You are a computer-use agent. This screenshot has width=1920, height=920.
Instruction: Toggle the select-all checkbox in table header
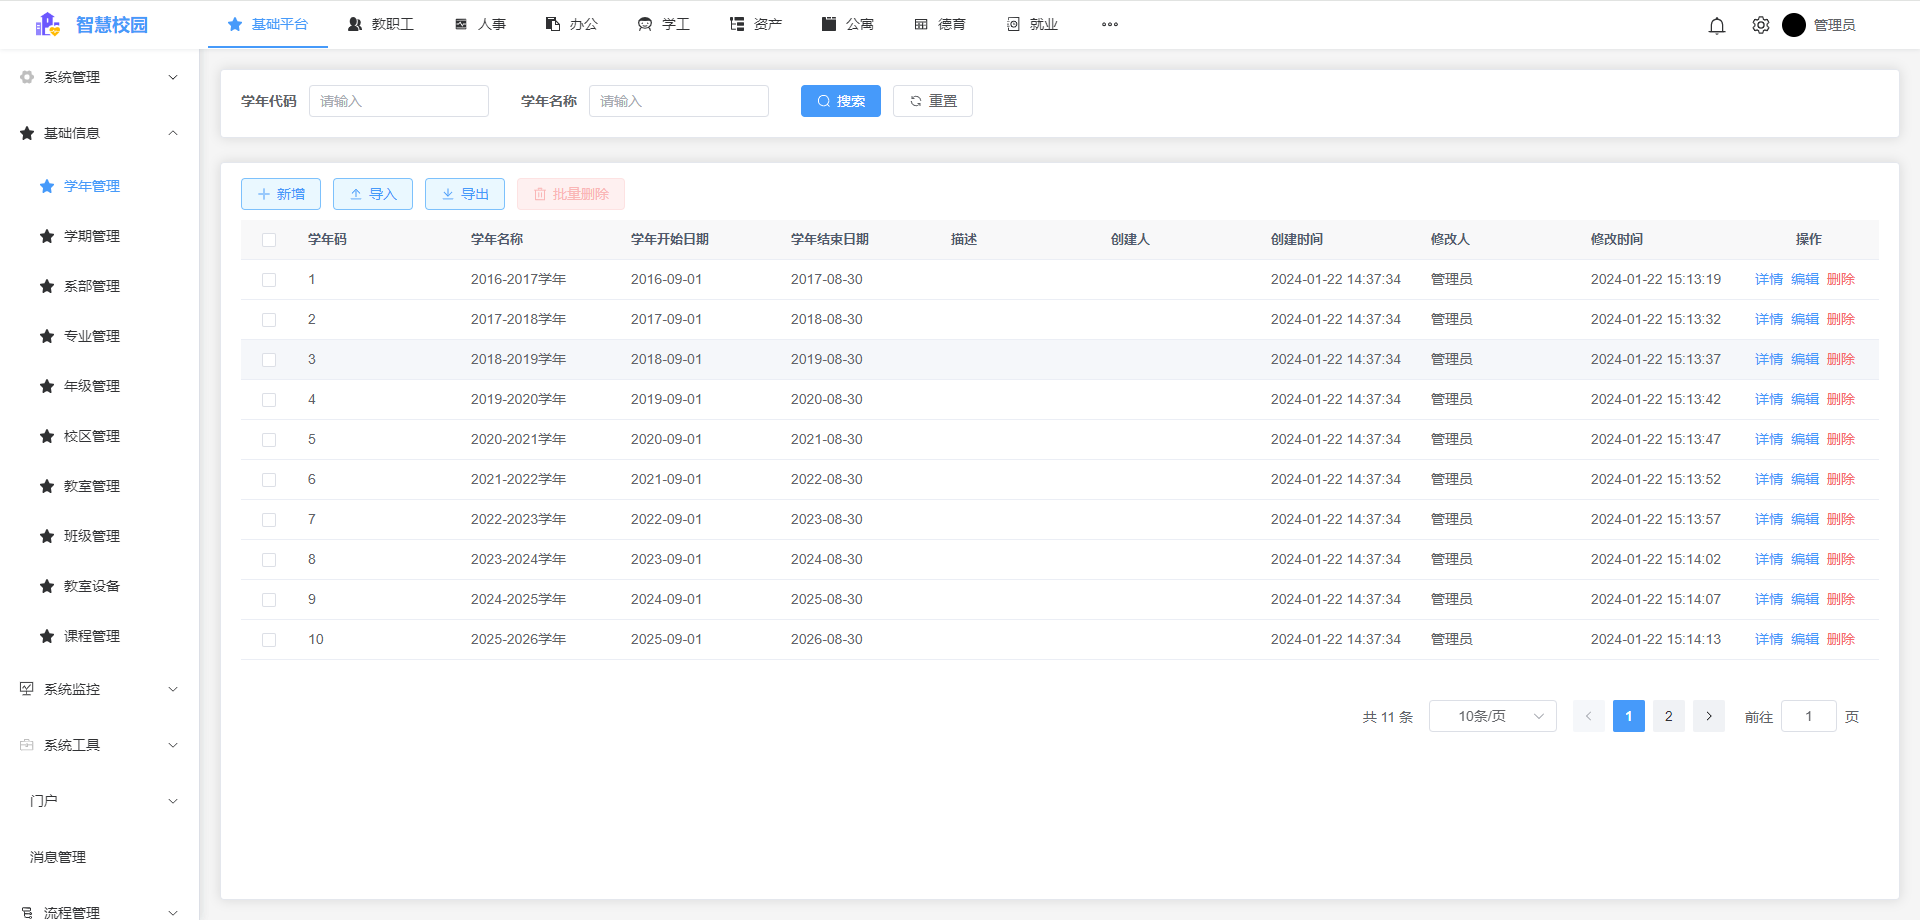269,240
